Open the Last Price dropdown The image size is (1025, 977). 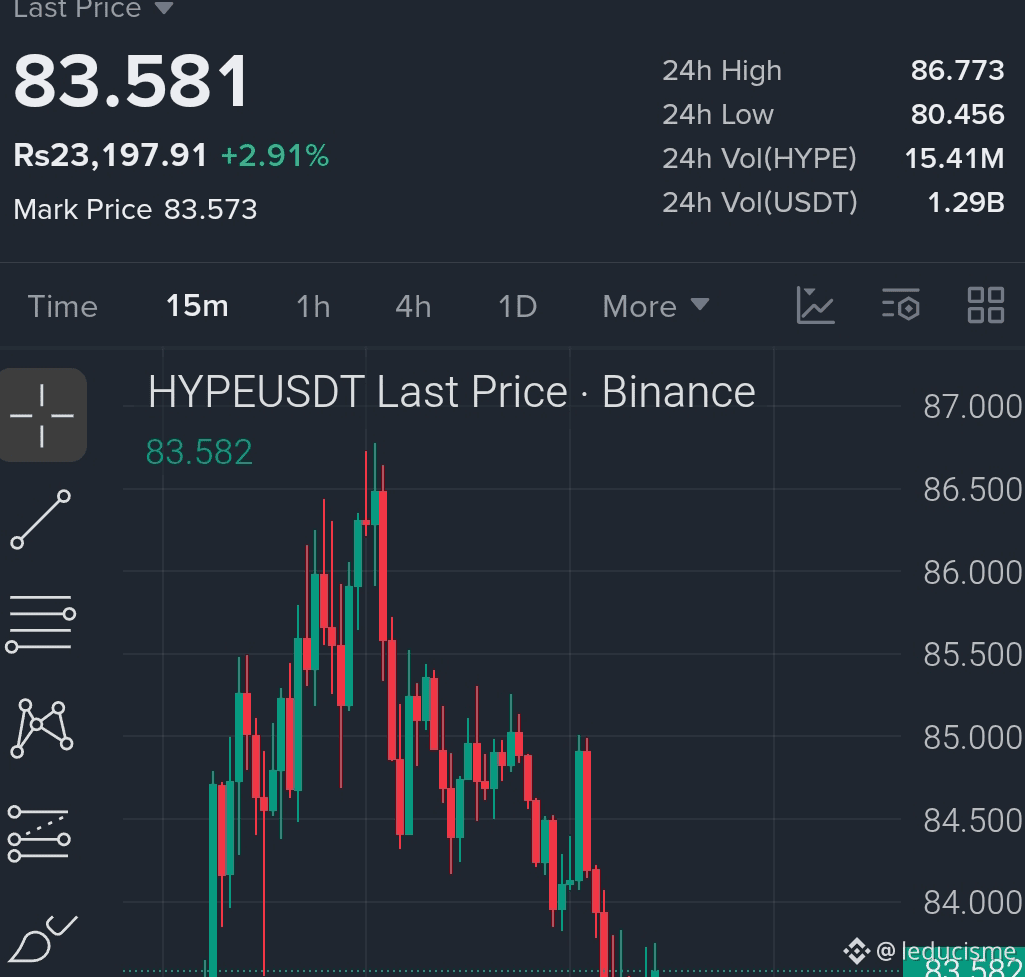pyautogui.click(x=93, y=8)
